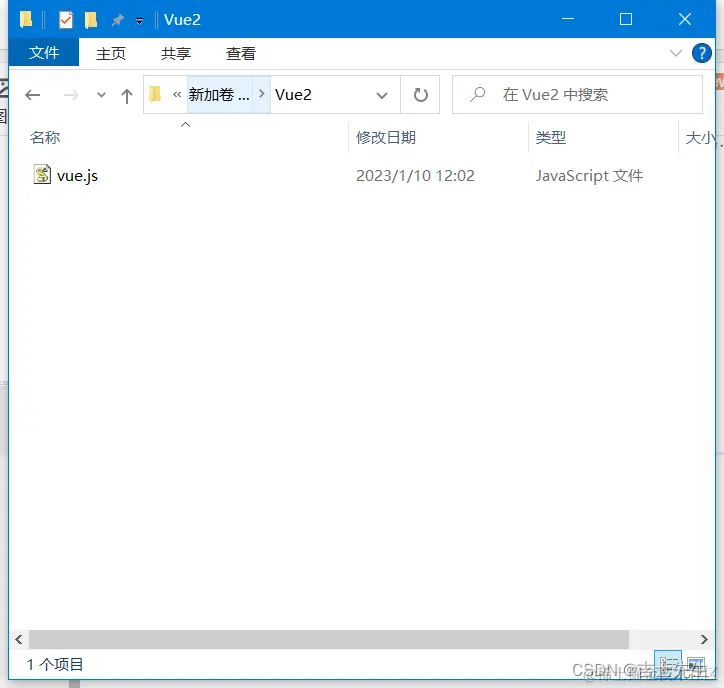Open the 文件 menu tab

(44, 53)
